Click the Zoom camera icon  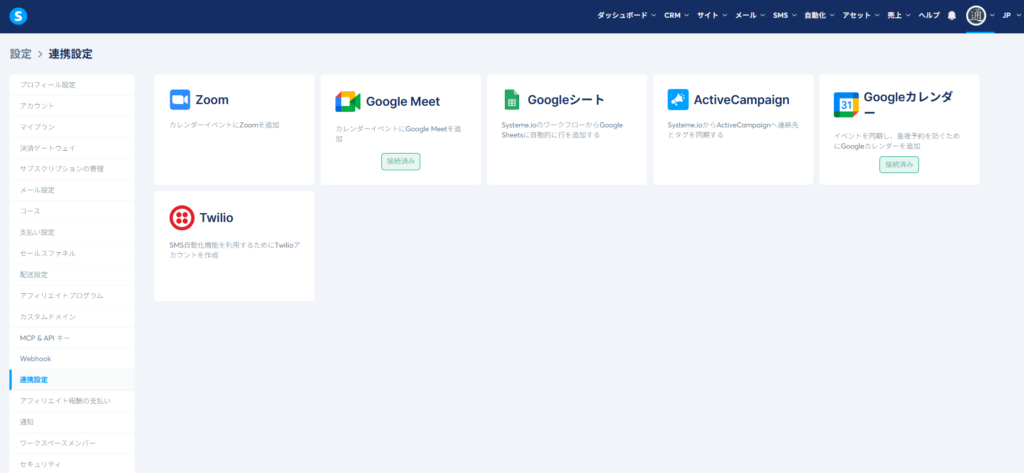(x=180, y=100)
